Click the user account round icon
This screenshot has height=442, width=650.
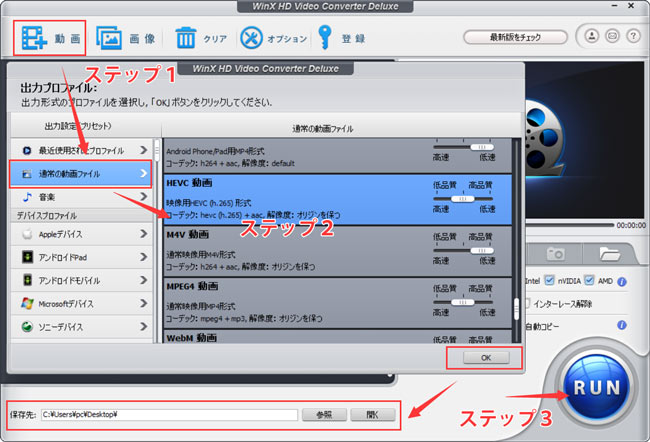click(x=592, y=36)
